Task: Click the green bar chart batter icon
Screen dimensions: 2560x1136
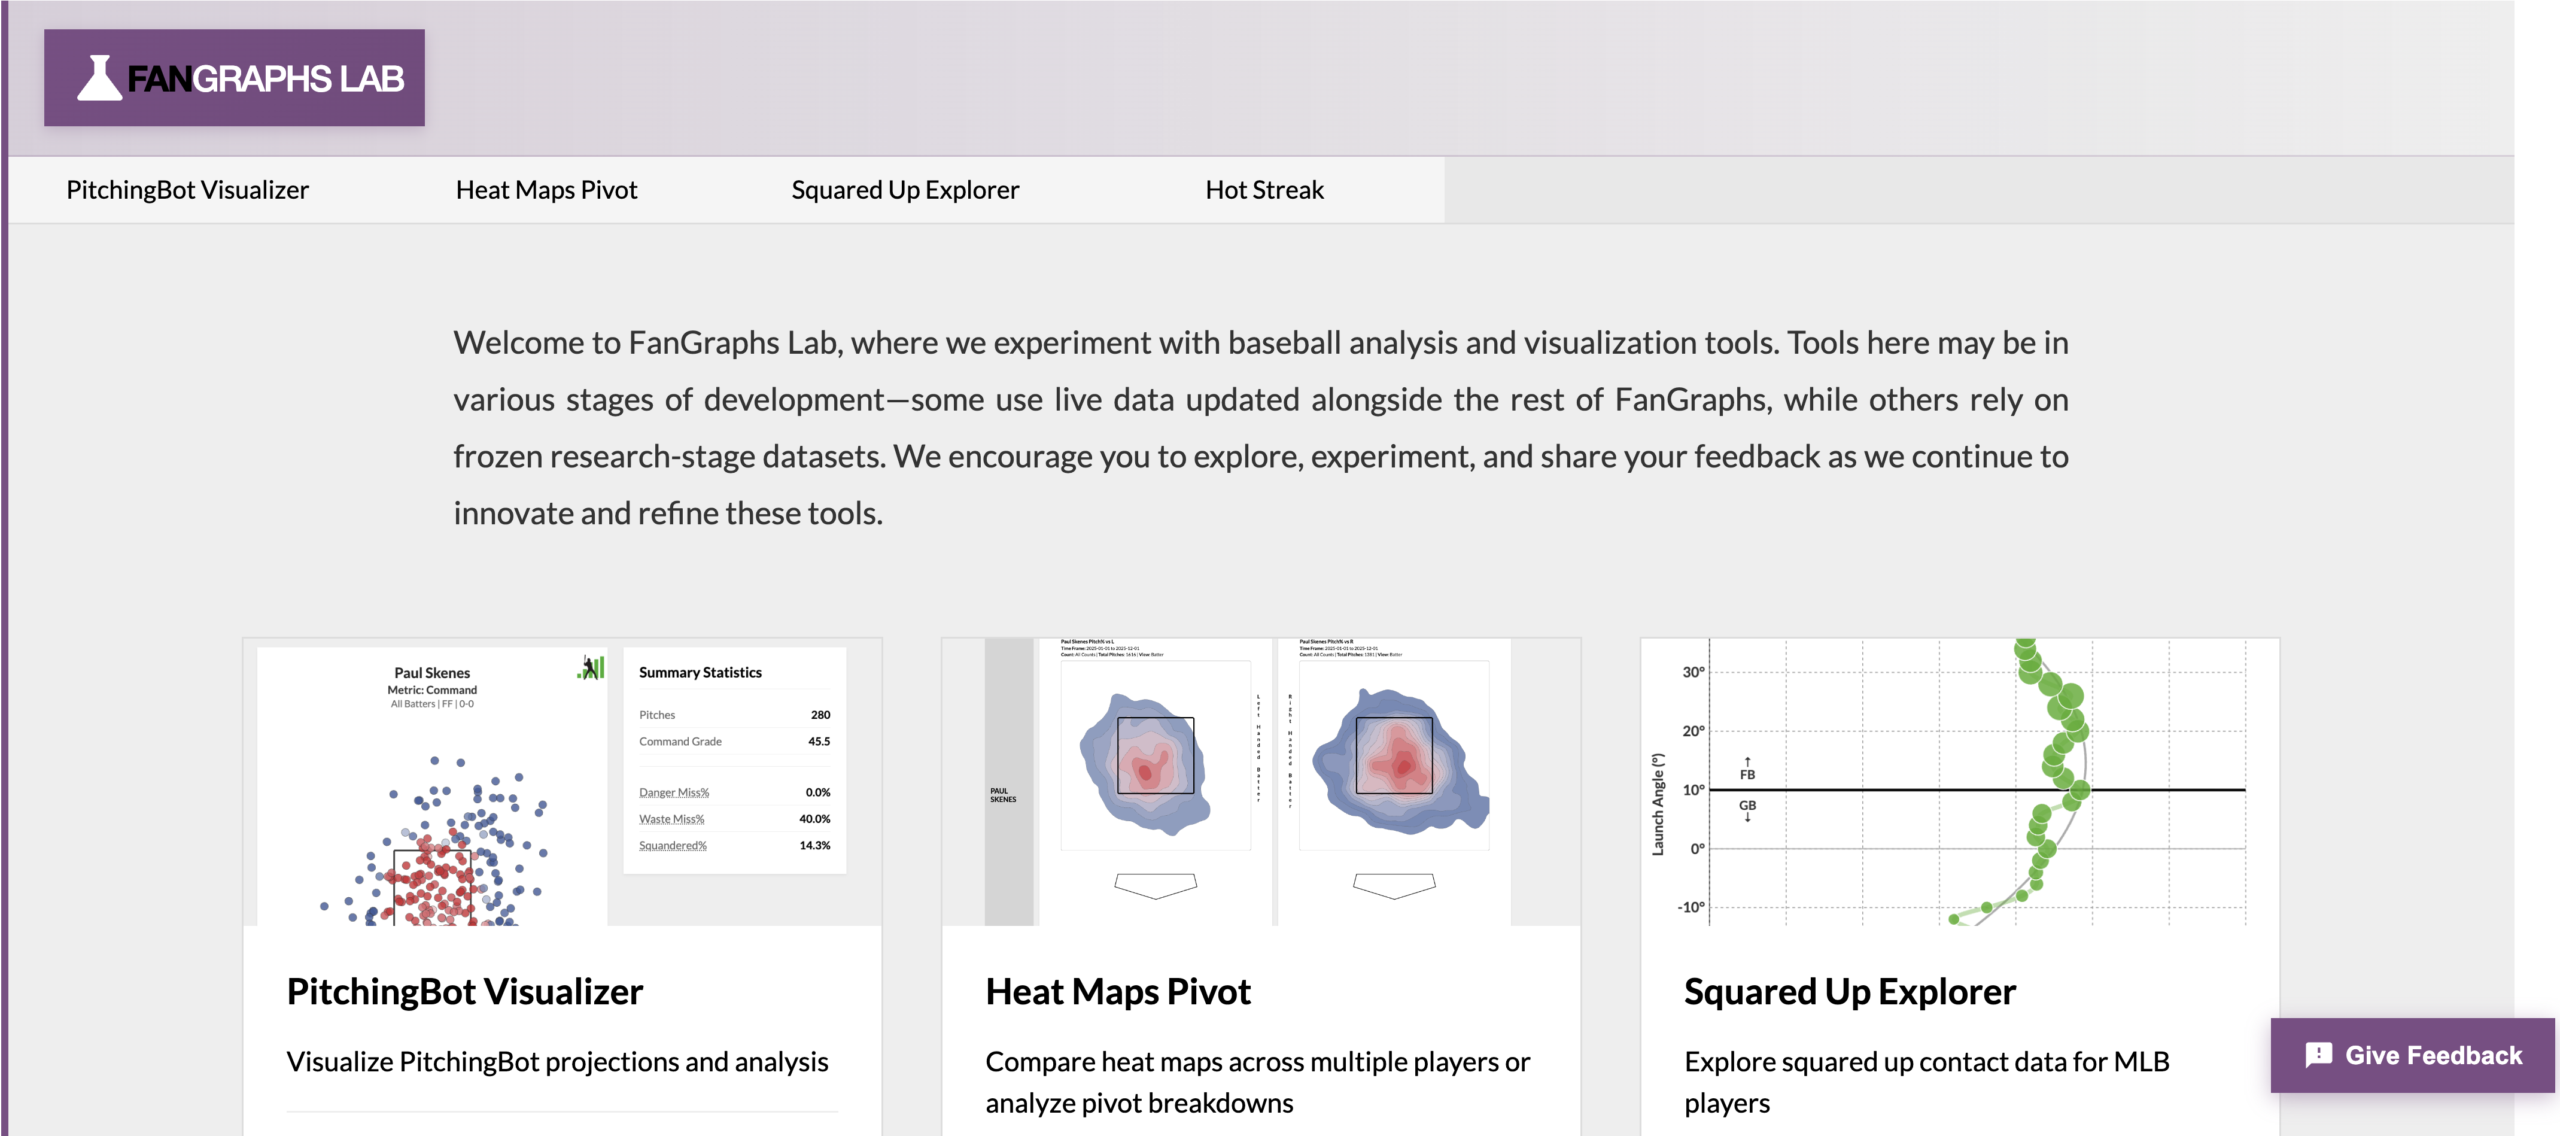Action: [591, 668]
